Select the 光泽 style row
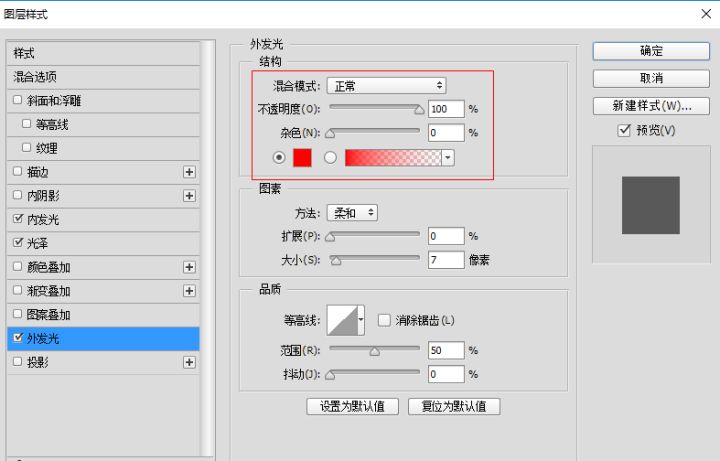 click(x=103, y=243)
